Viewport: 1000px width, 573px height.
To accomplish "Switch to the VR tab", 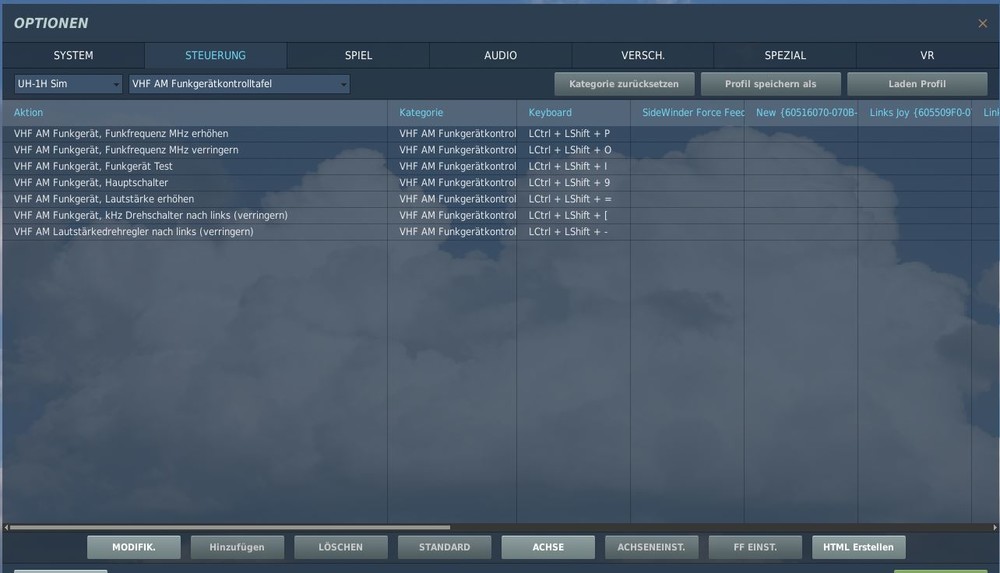I will coord(927,56).
